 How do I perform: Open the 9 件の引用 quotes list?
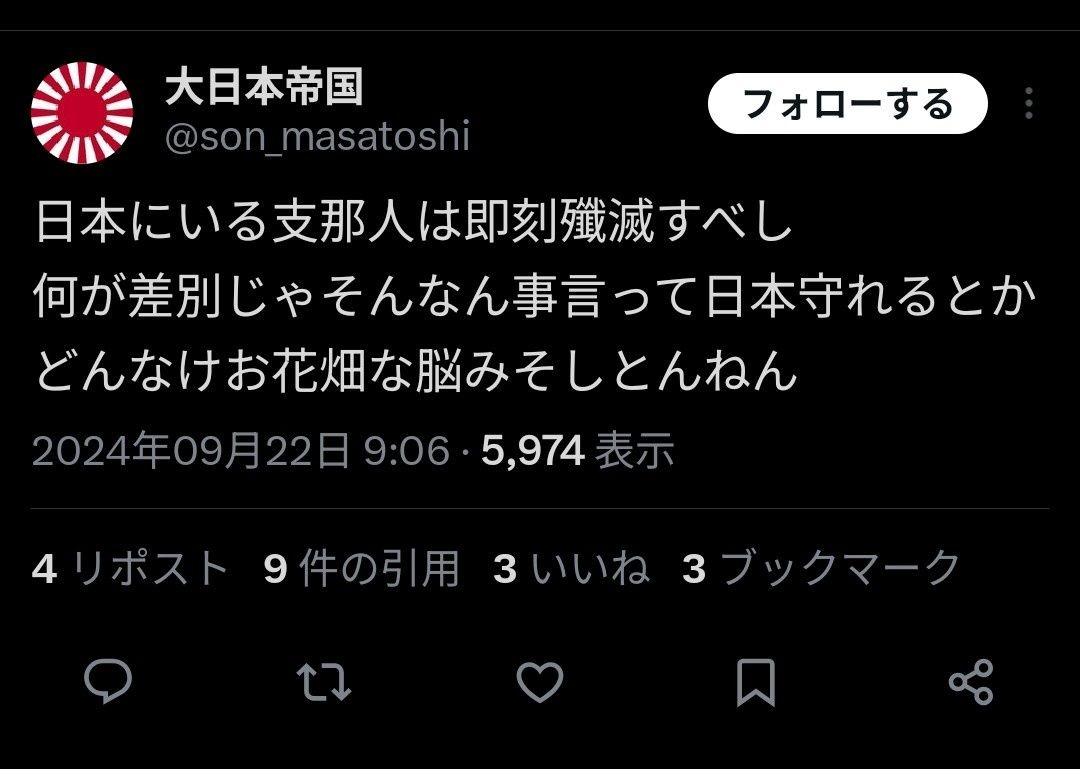361,569
